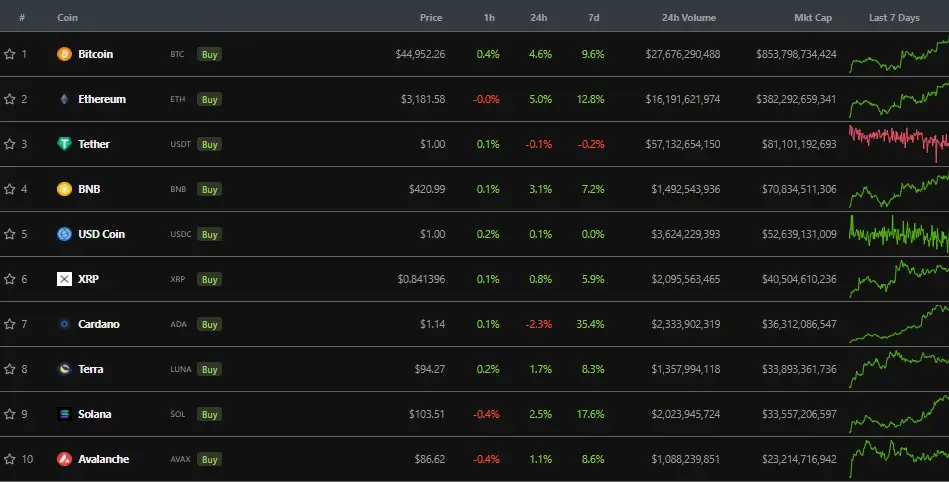
Task: Click the Ethereum logo icon
Action: point(64,99)
